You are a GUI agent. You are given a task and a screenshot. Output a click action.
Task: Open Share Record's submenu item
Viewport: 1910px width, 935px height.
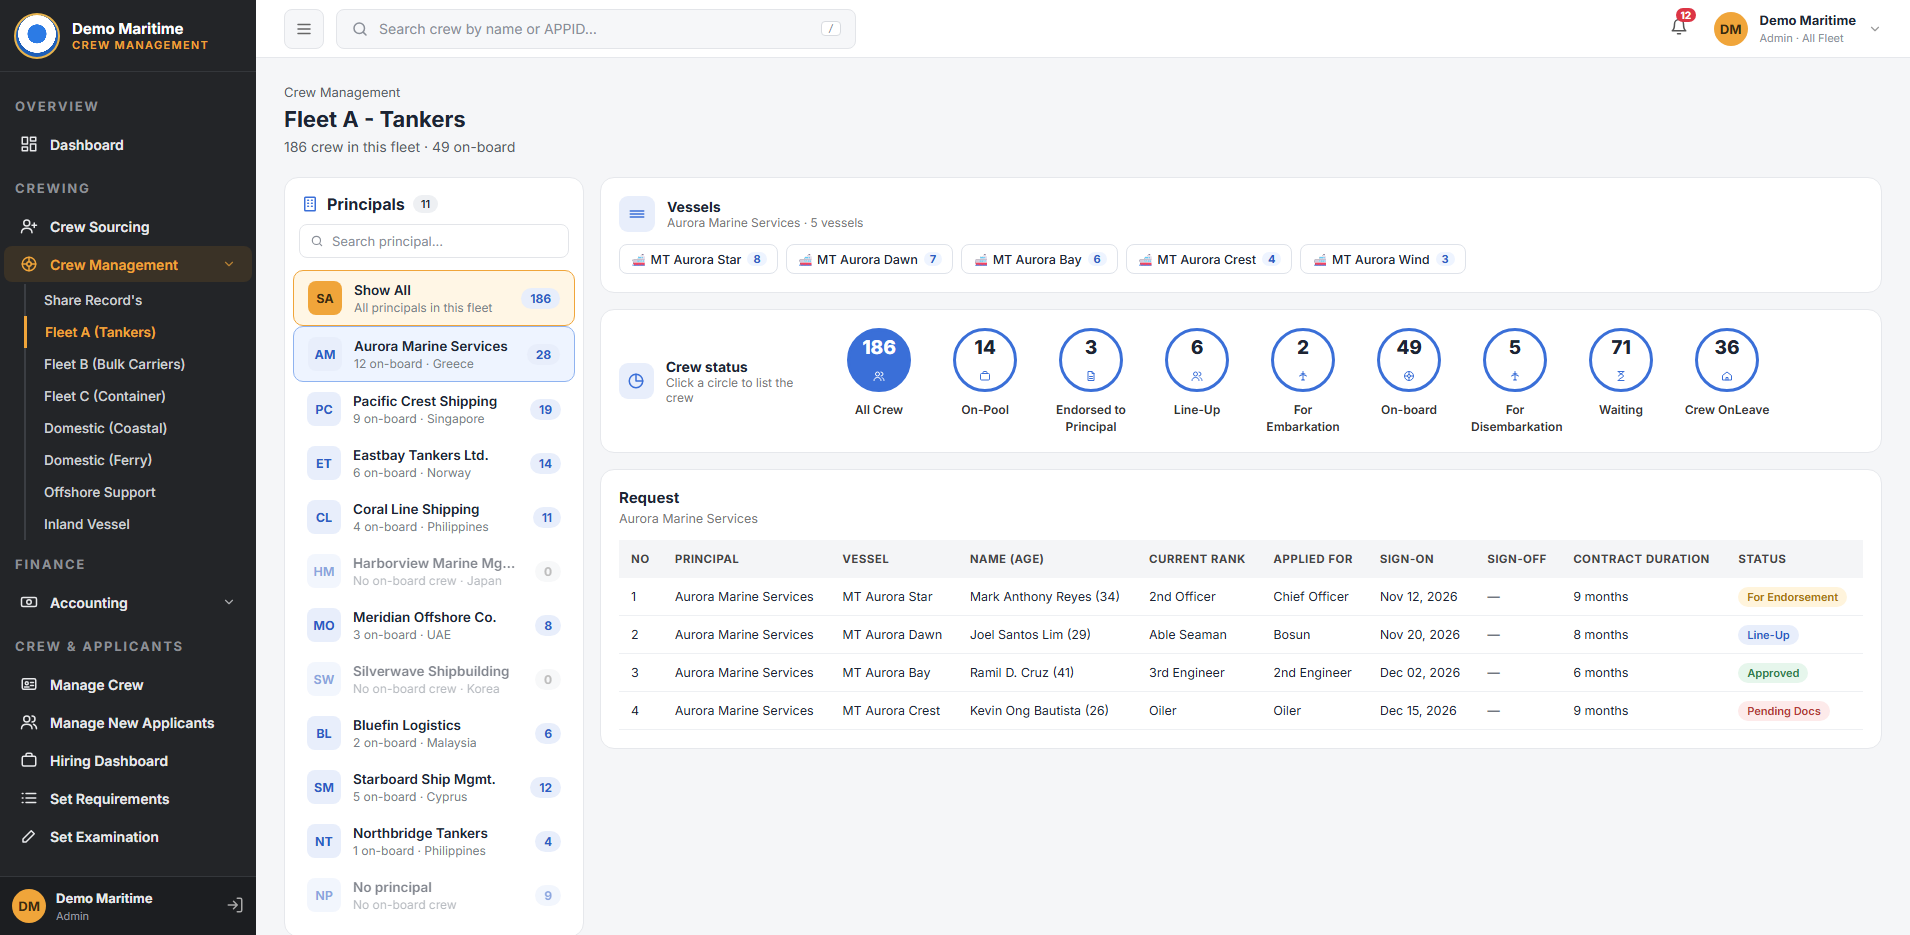pos(93,300)
